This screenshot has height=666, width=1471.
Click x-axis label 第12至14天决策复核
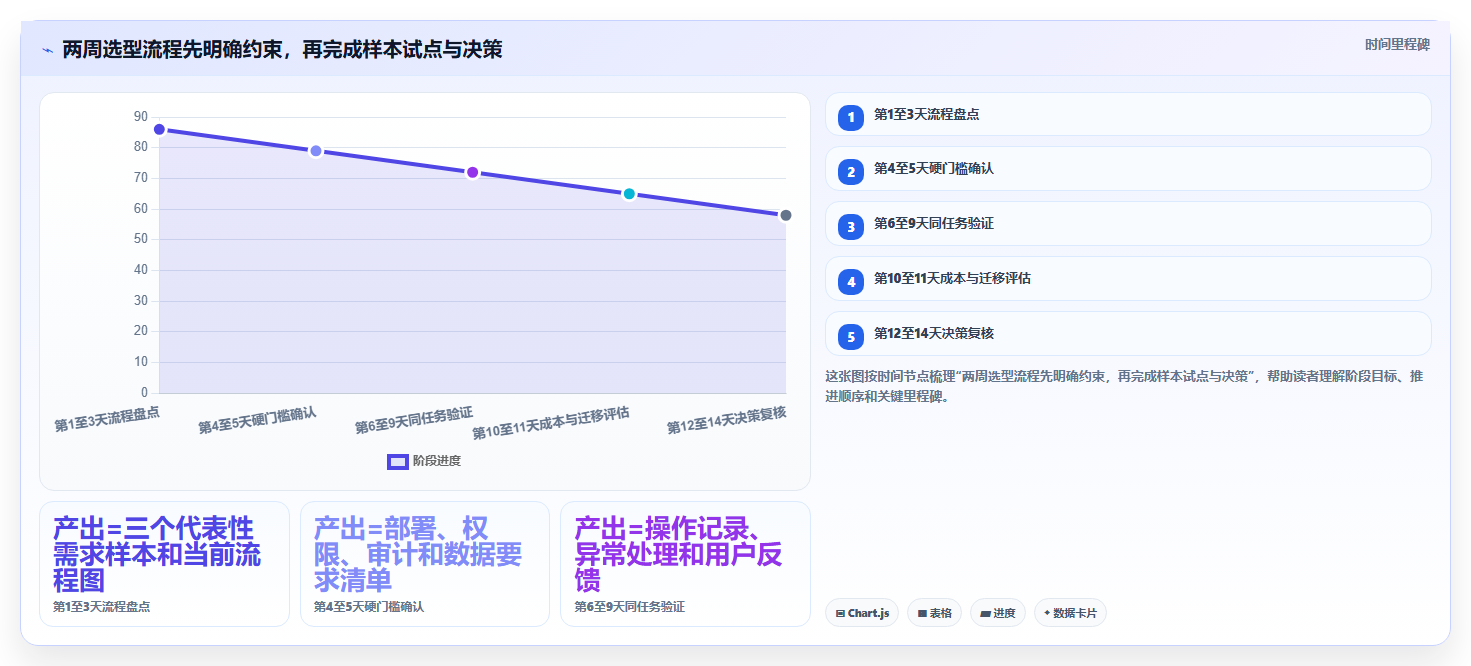pos(727,421)
